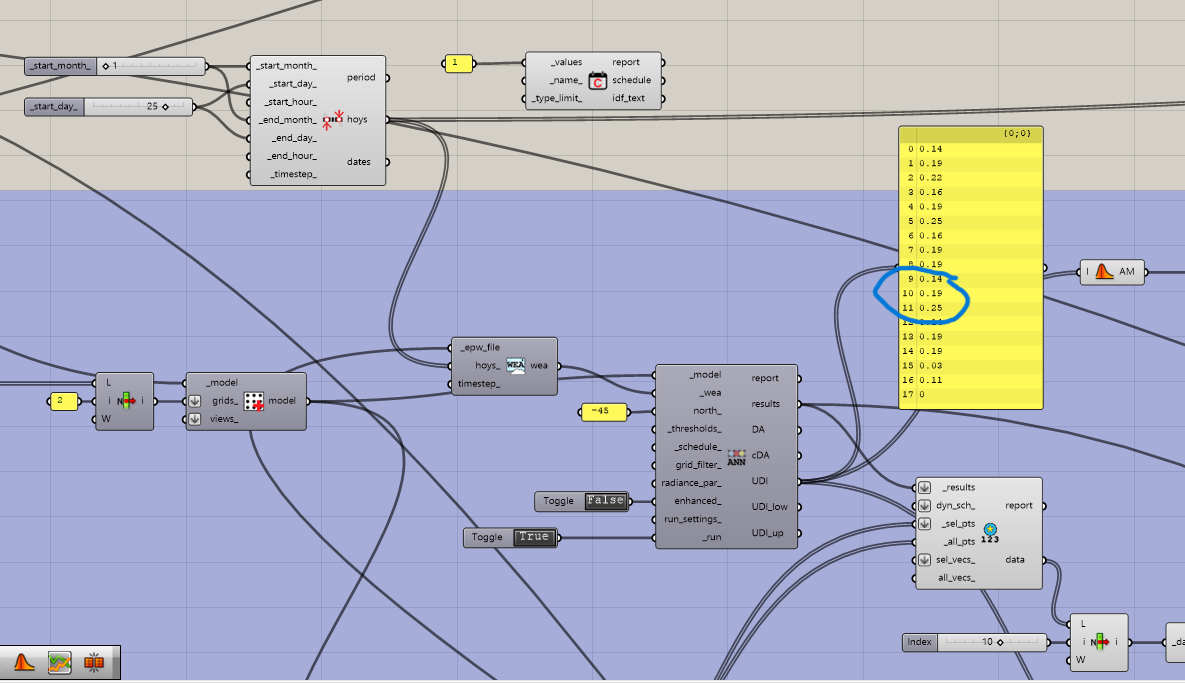1185x683 pixels.
Task: Click the first bell-curve icon in bottom-left toolbar
Action: coord(25,662)
